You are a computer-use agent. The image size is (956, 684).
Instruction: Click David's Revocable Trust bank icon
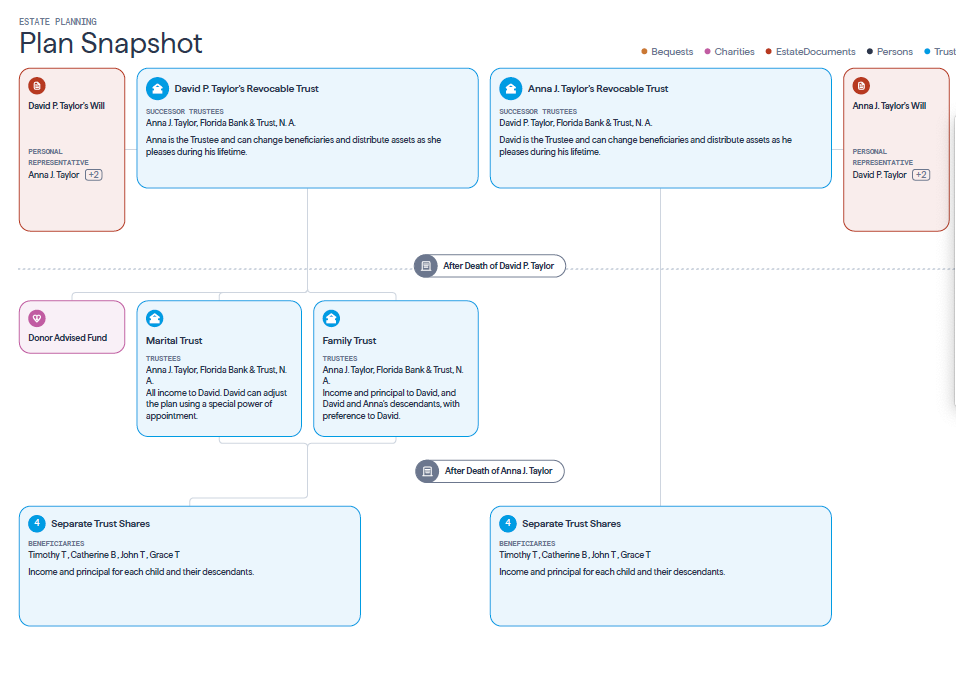click(x=156, y=88)
